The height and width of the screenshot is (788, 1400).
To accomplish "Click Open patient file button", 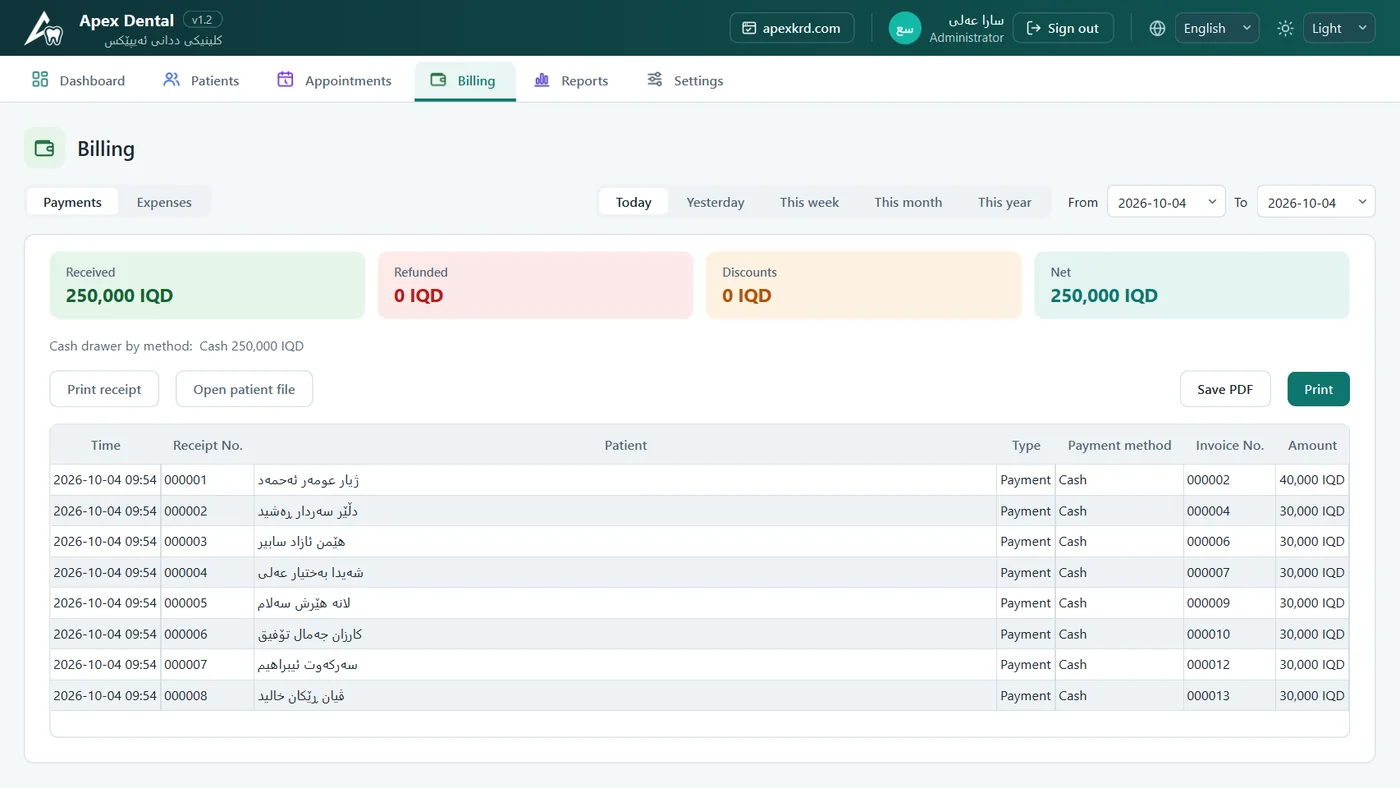I will point(244,389).
